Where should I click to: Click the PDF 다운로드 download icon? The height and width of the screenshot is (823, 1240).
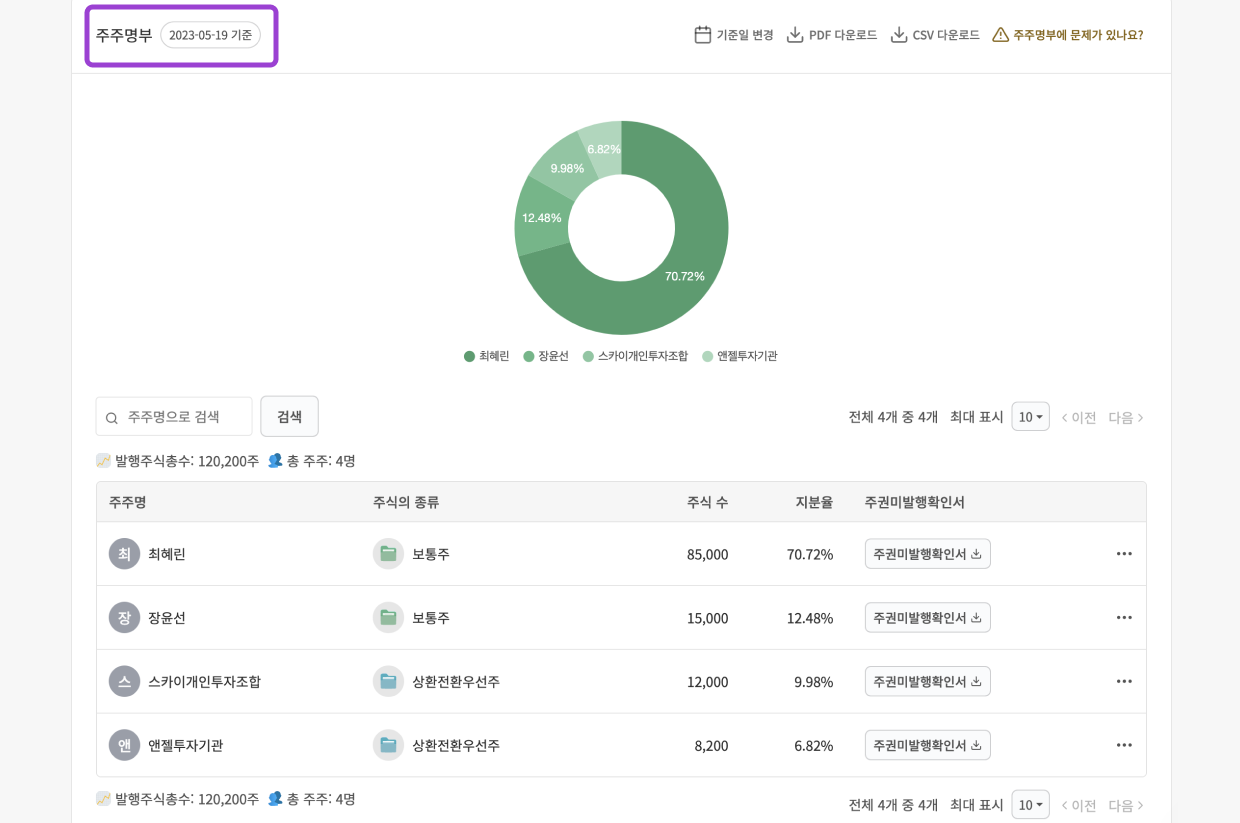pyautogui.click(x=794, y=33)
